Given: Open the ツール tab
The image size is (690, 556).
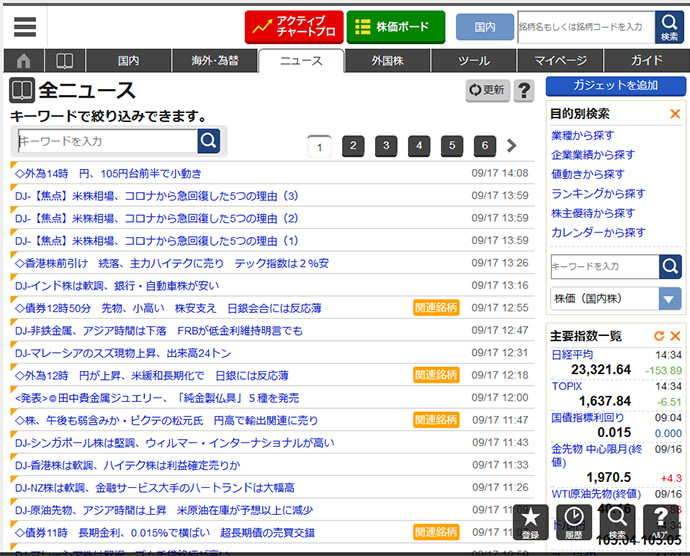Looking at the screenshot, I should pos(473,60).
